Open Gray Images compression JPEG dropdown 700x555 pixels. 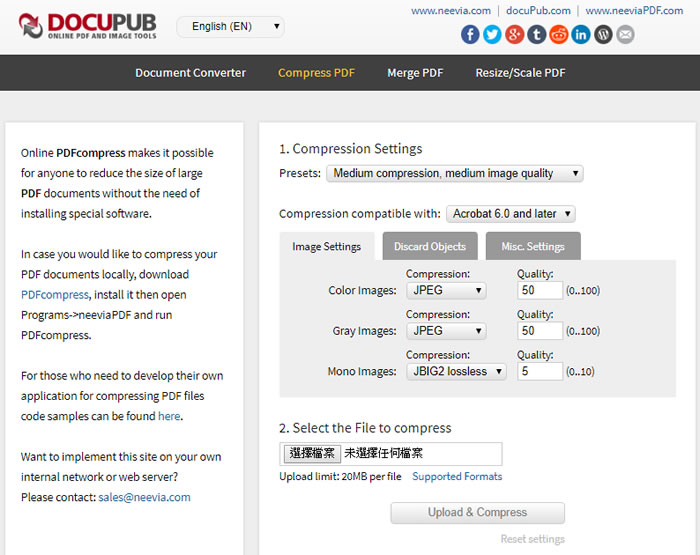coord(446,331)
